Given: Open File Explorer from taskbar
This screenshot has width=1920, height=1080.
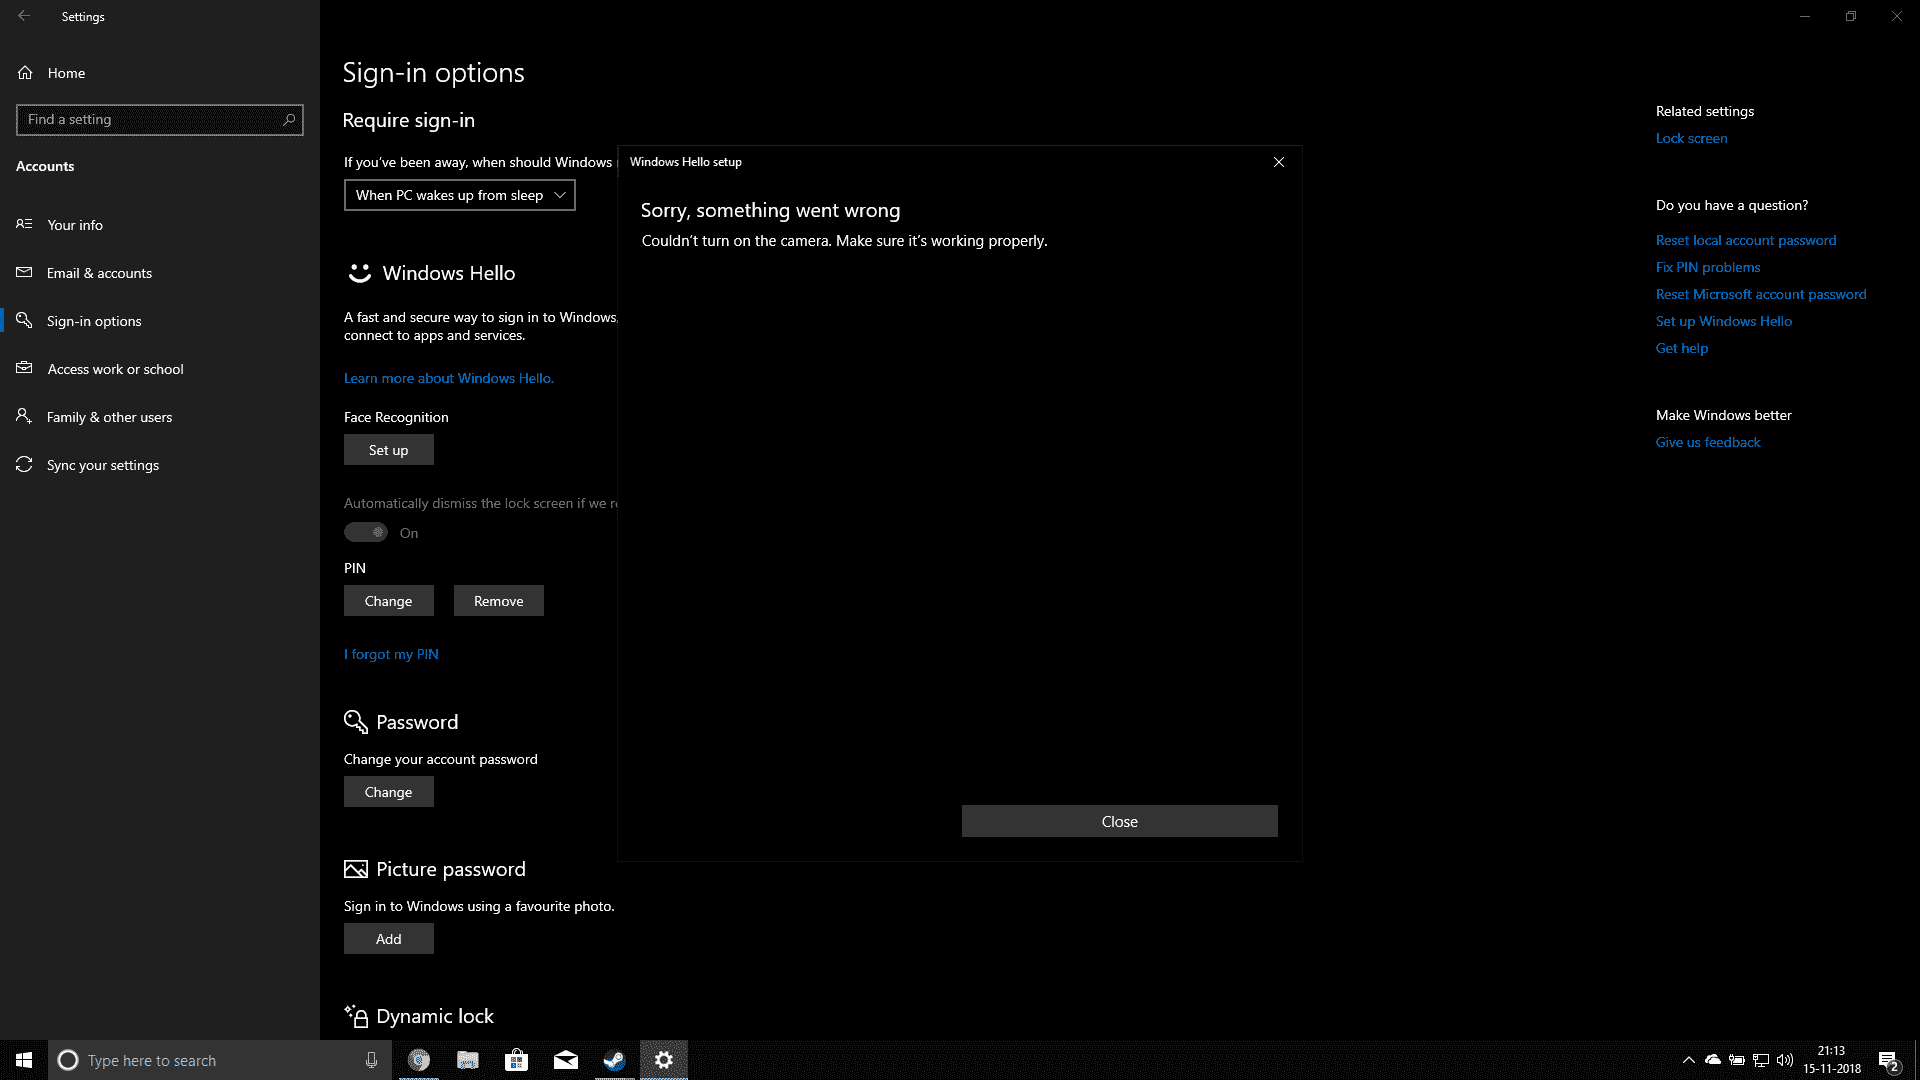Looking at the screenshot, I should (467, 1060).
